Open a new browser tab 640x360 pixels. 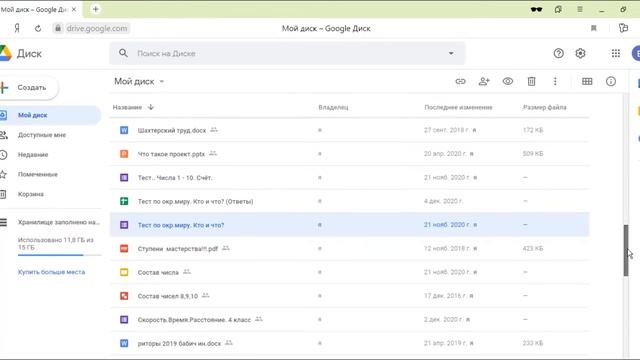(x=96, y=9)
